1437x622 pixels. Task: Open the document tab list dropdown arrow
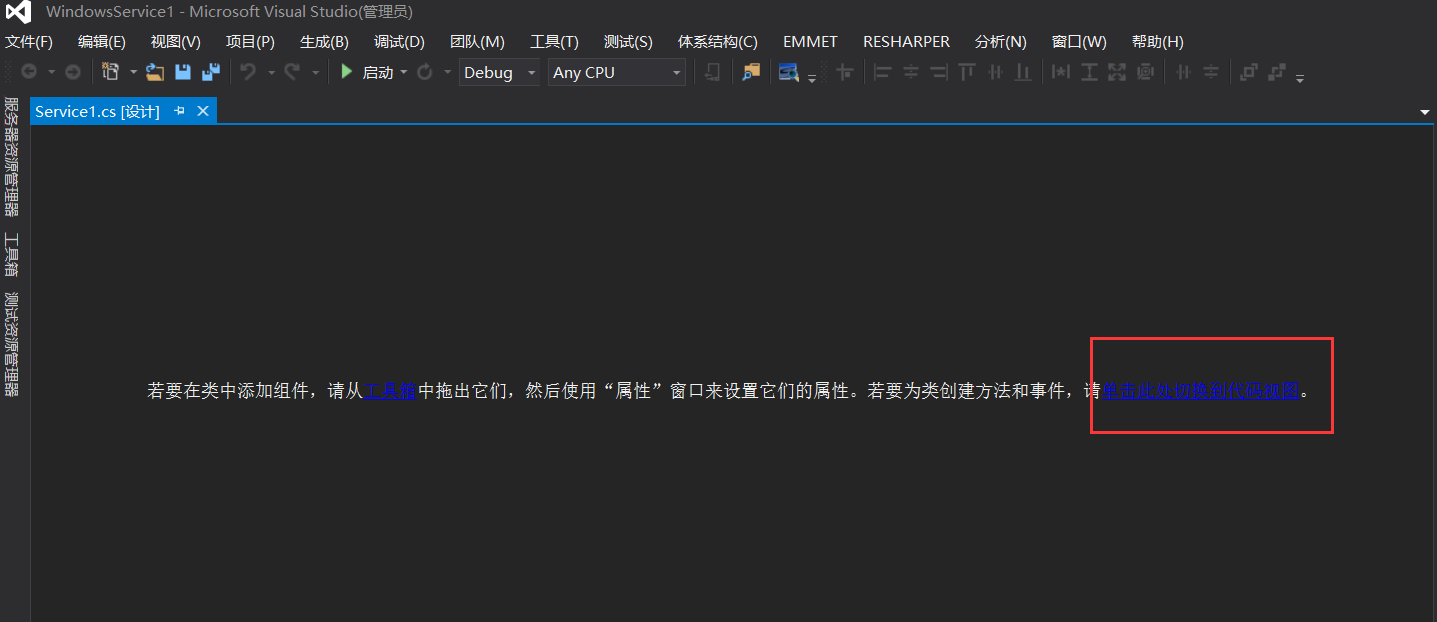click(x=1425, y=112)
